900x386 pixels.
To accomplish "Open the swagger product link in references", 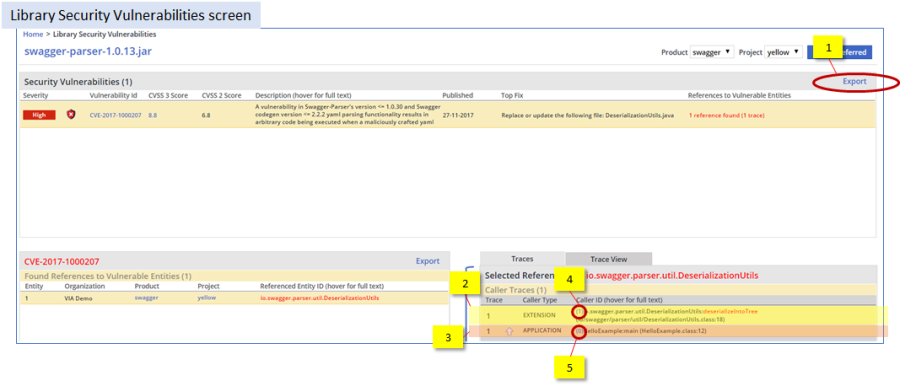I will click(146, 298).
